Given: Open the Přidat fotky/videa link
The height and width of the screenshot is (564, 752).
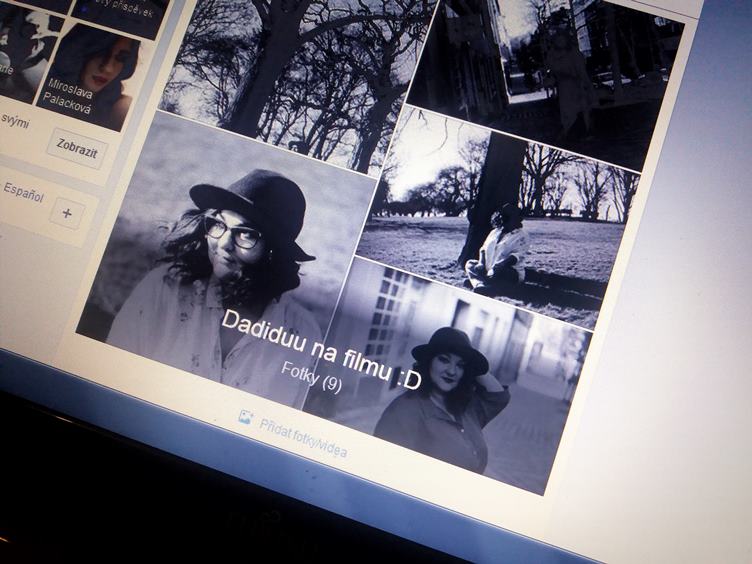Looking at the screenshot, I should coord(303,438).
